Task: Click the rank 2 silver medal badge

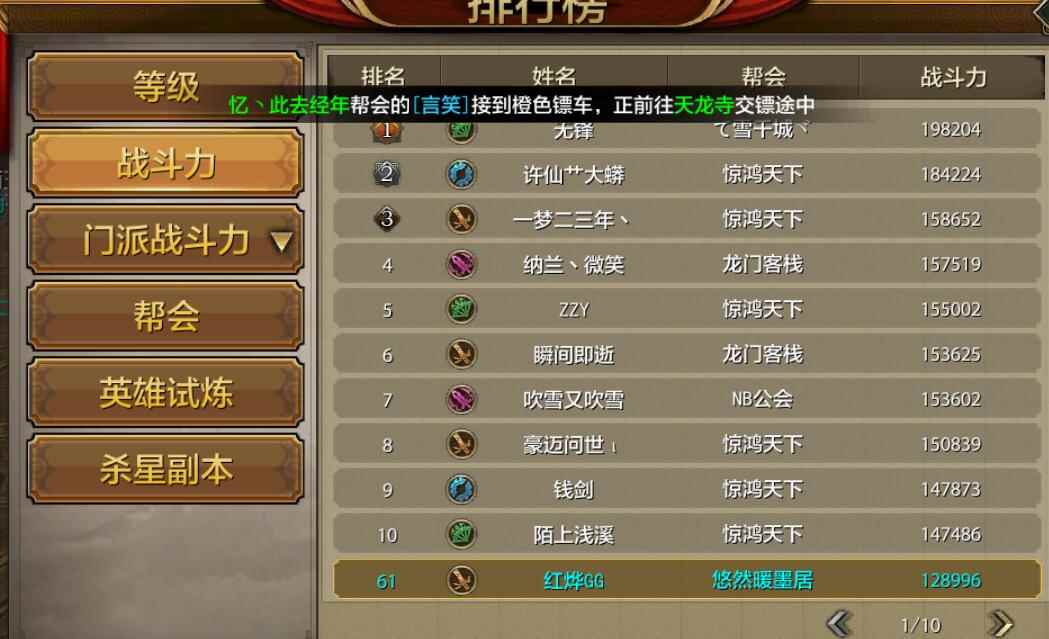Action: tap(387, 174)
